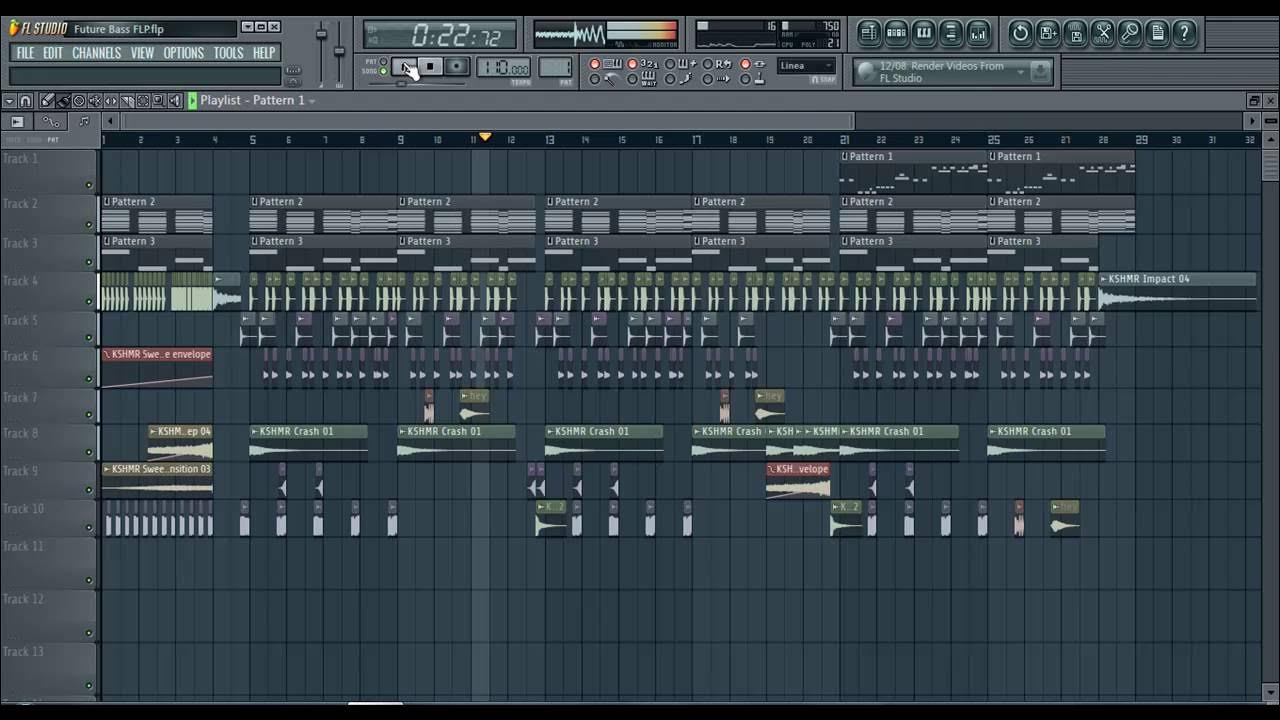Open the OPTIONS menu
The image size is (1280, 720).
click(x=184, y=53)
